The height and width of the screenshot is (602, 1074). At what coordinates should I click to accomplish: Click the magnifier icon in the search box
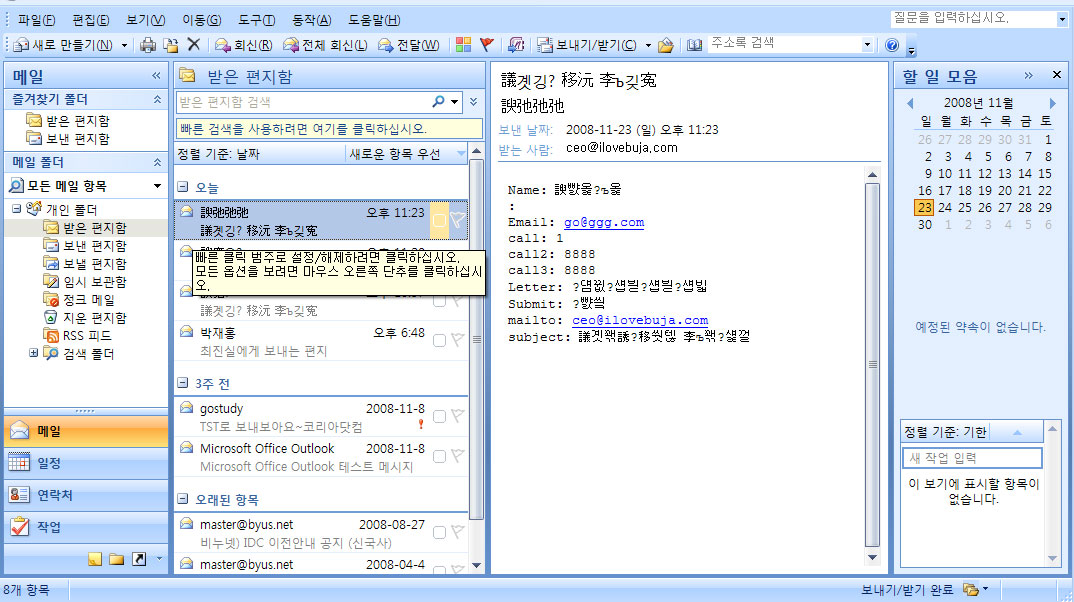438,101
